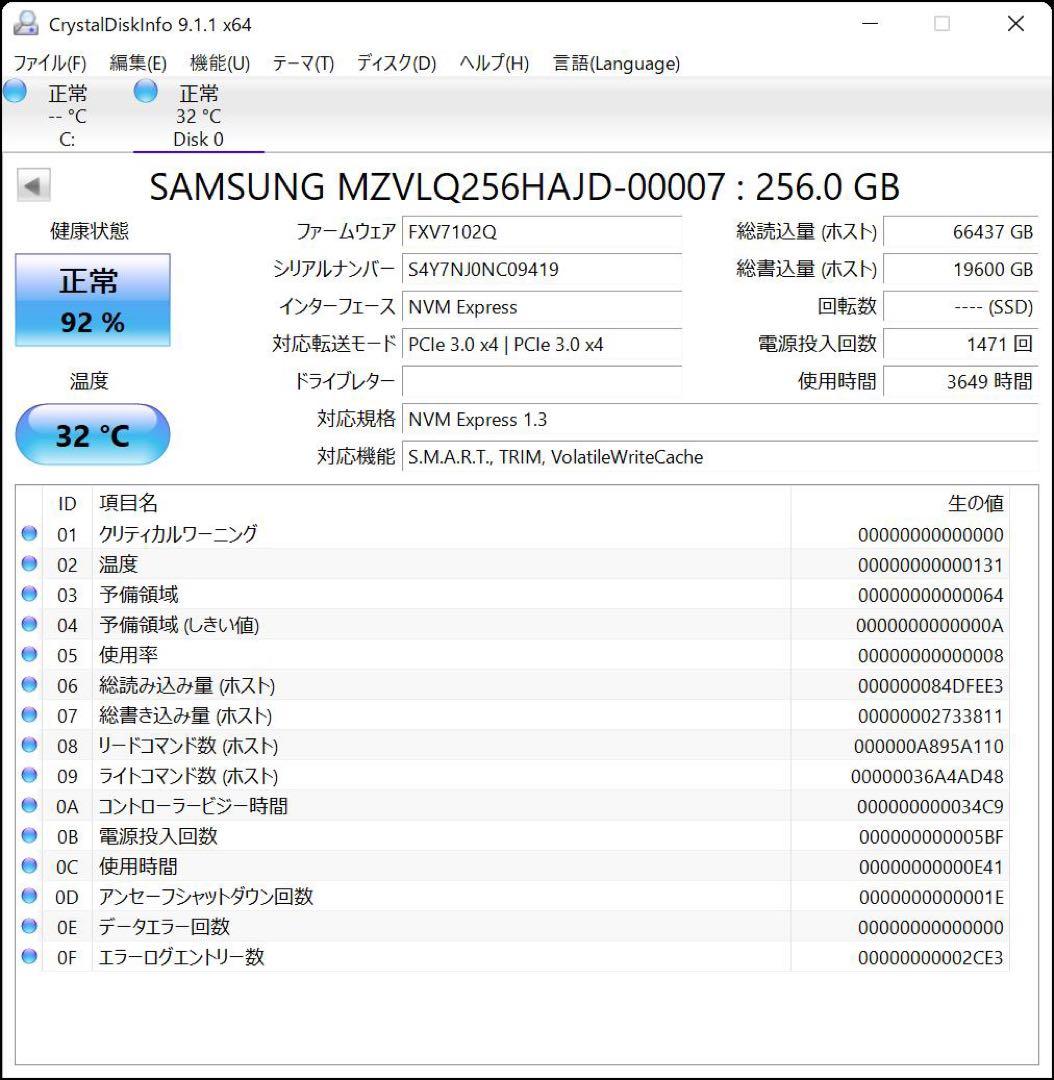Click the back arrow navigation button
This screenshot has height=1080, width=1054.
[x=33, y=185]
